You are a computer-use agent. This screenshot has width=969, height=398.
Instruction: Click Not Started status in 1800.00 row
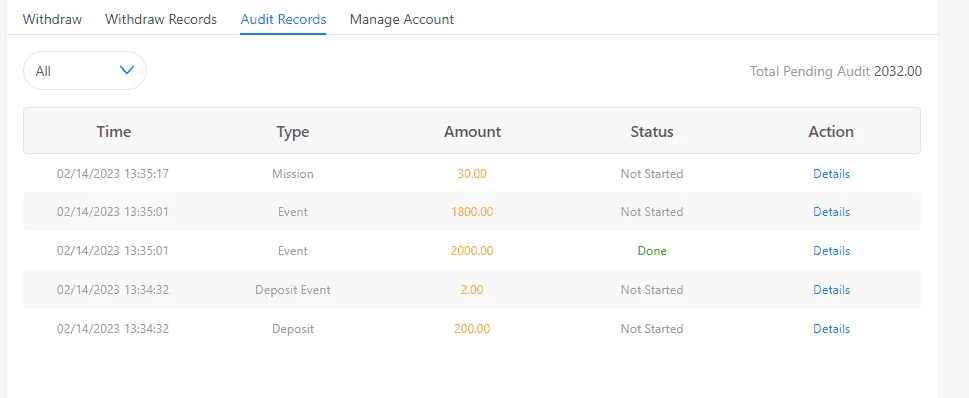pyautogui.click(x=652, y=211)
